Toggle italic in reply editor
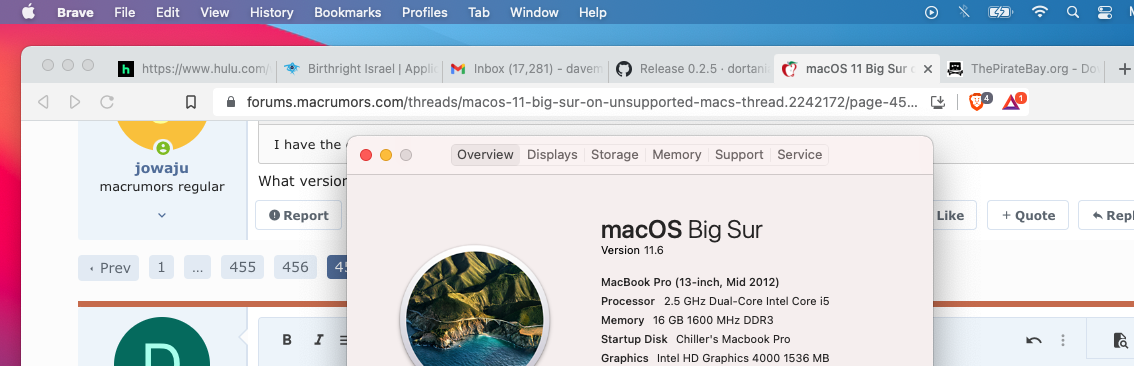 318,340
